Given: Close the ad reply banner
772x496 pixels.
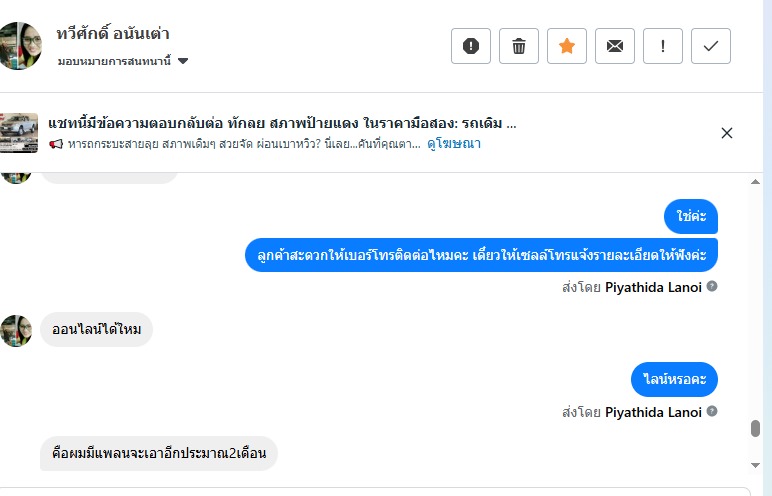Looking at the screenshot, I should (727, 133).
